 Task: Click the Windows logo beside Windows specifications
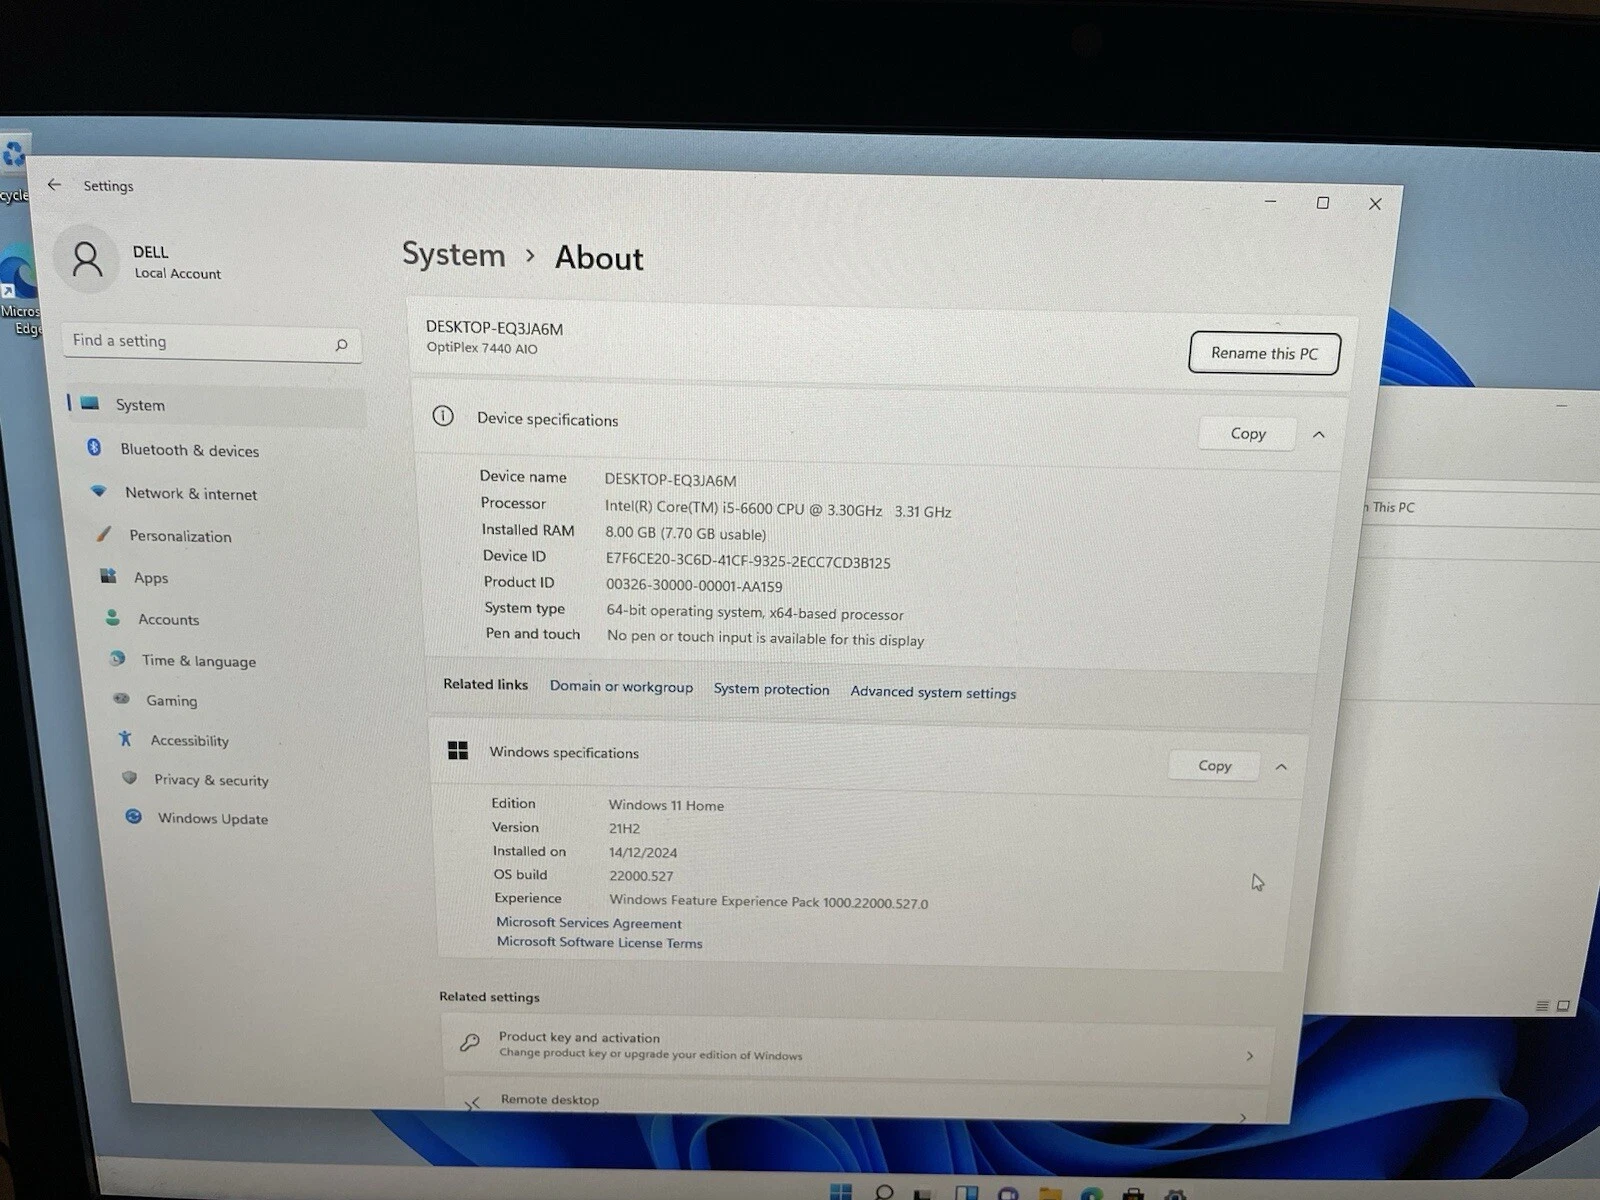click(x=458, y=750)
